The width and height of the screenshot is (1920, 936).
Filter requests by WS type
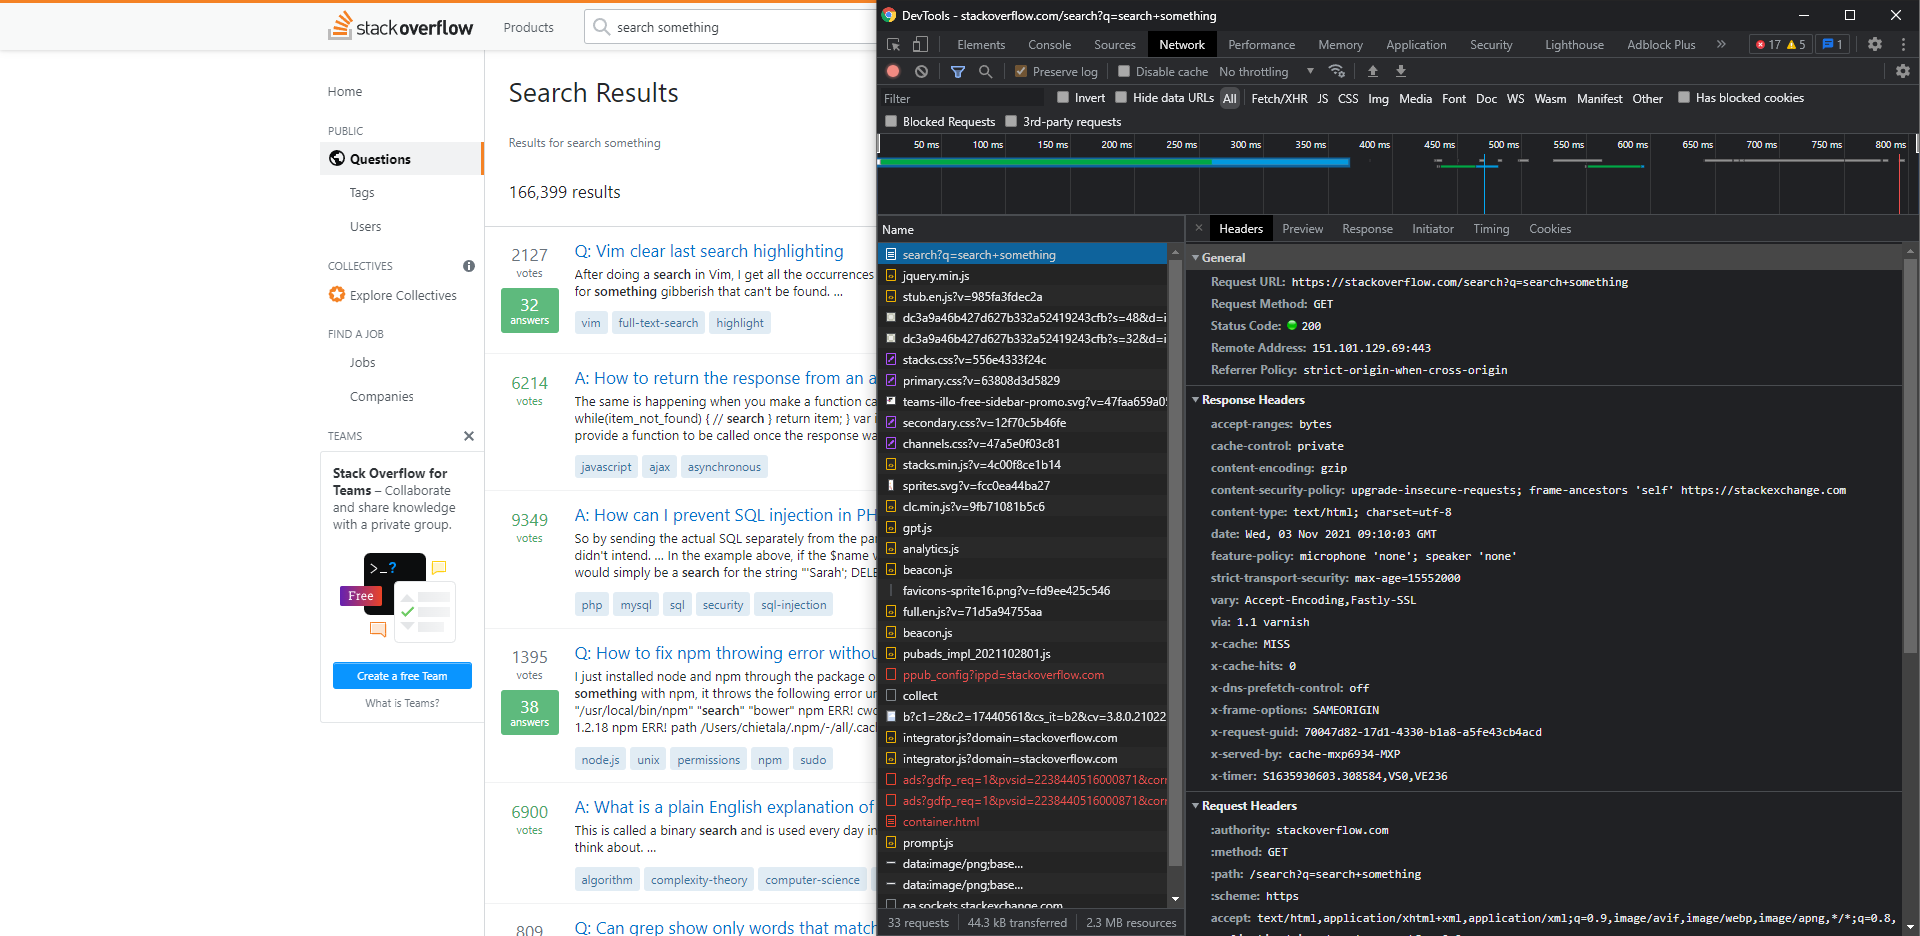[x=1516, y=98]
